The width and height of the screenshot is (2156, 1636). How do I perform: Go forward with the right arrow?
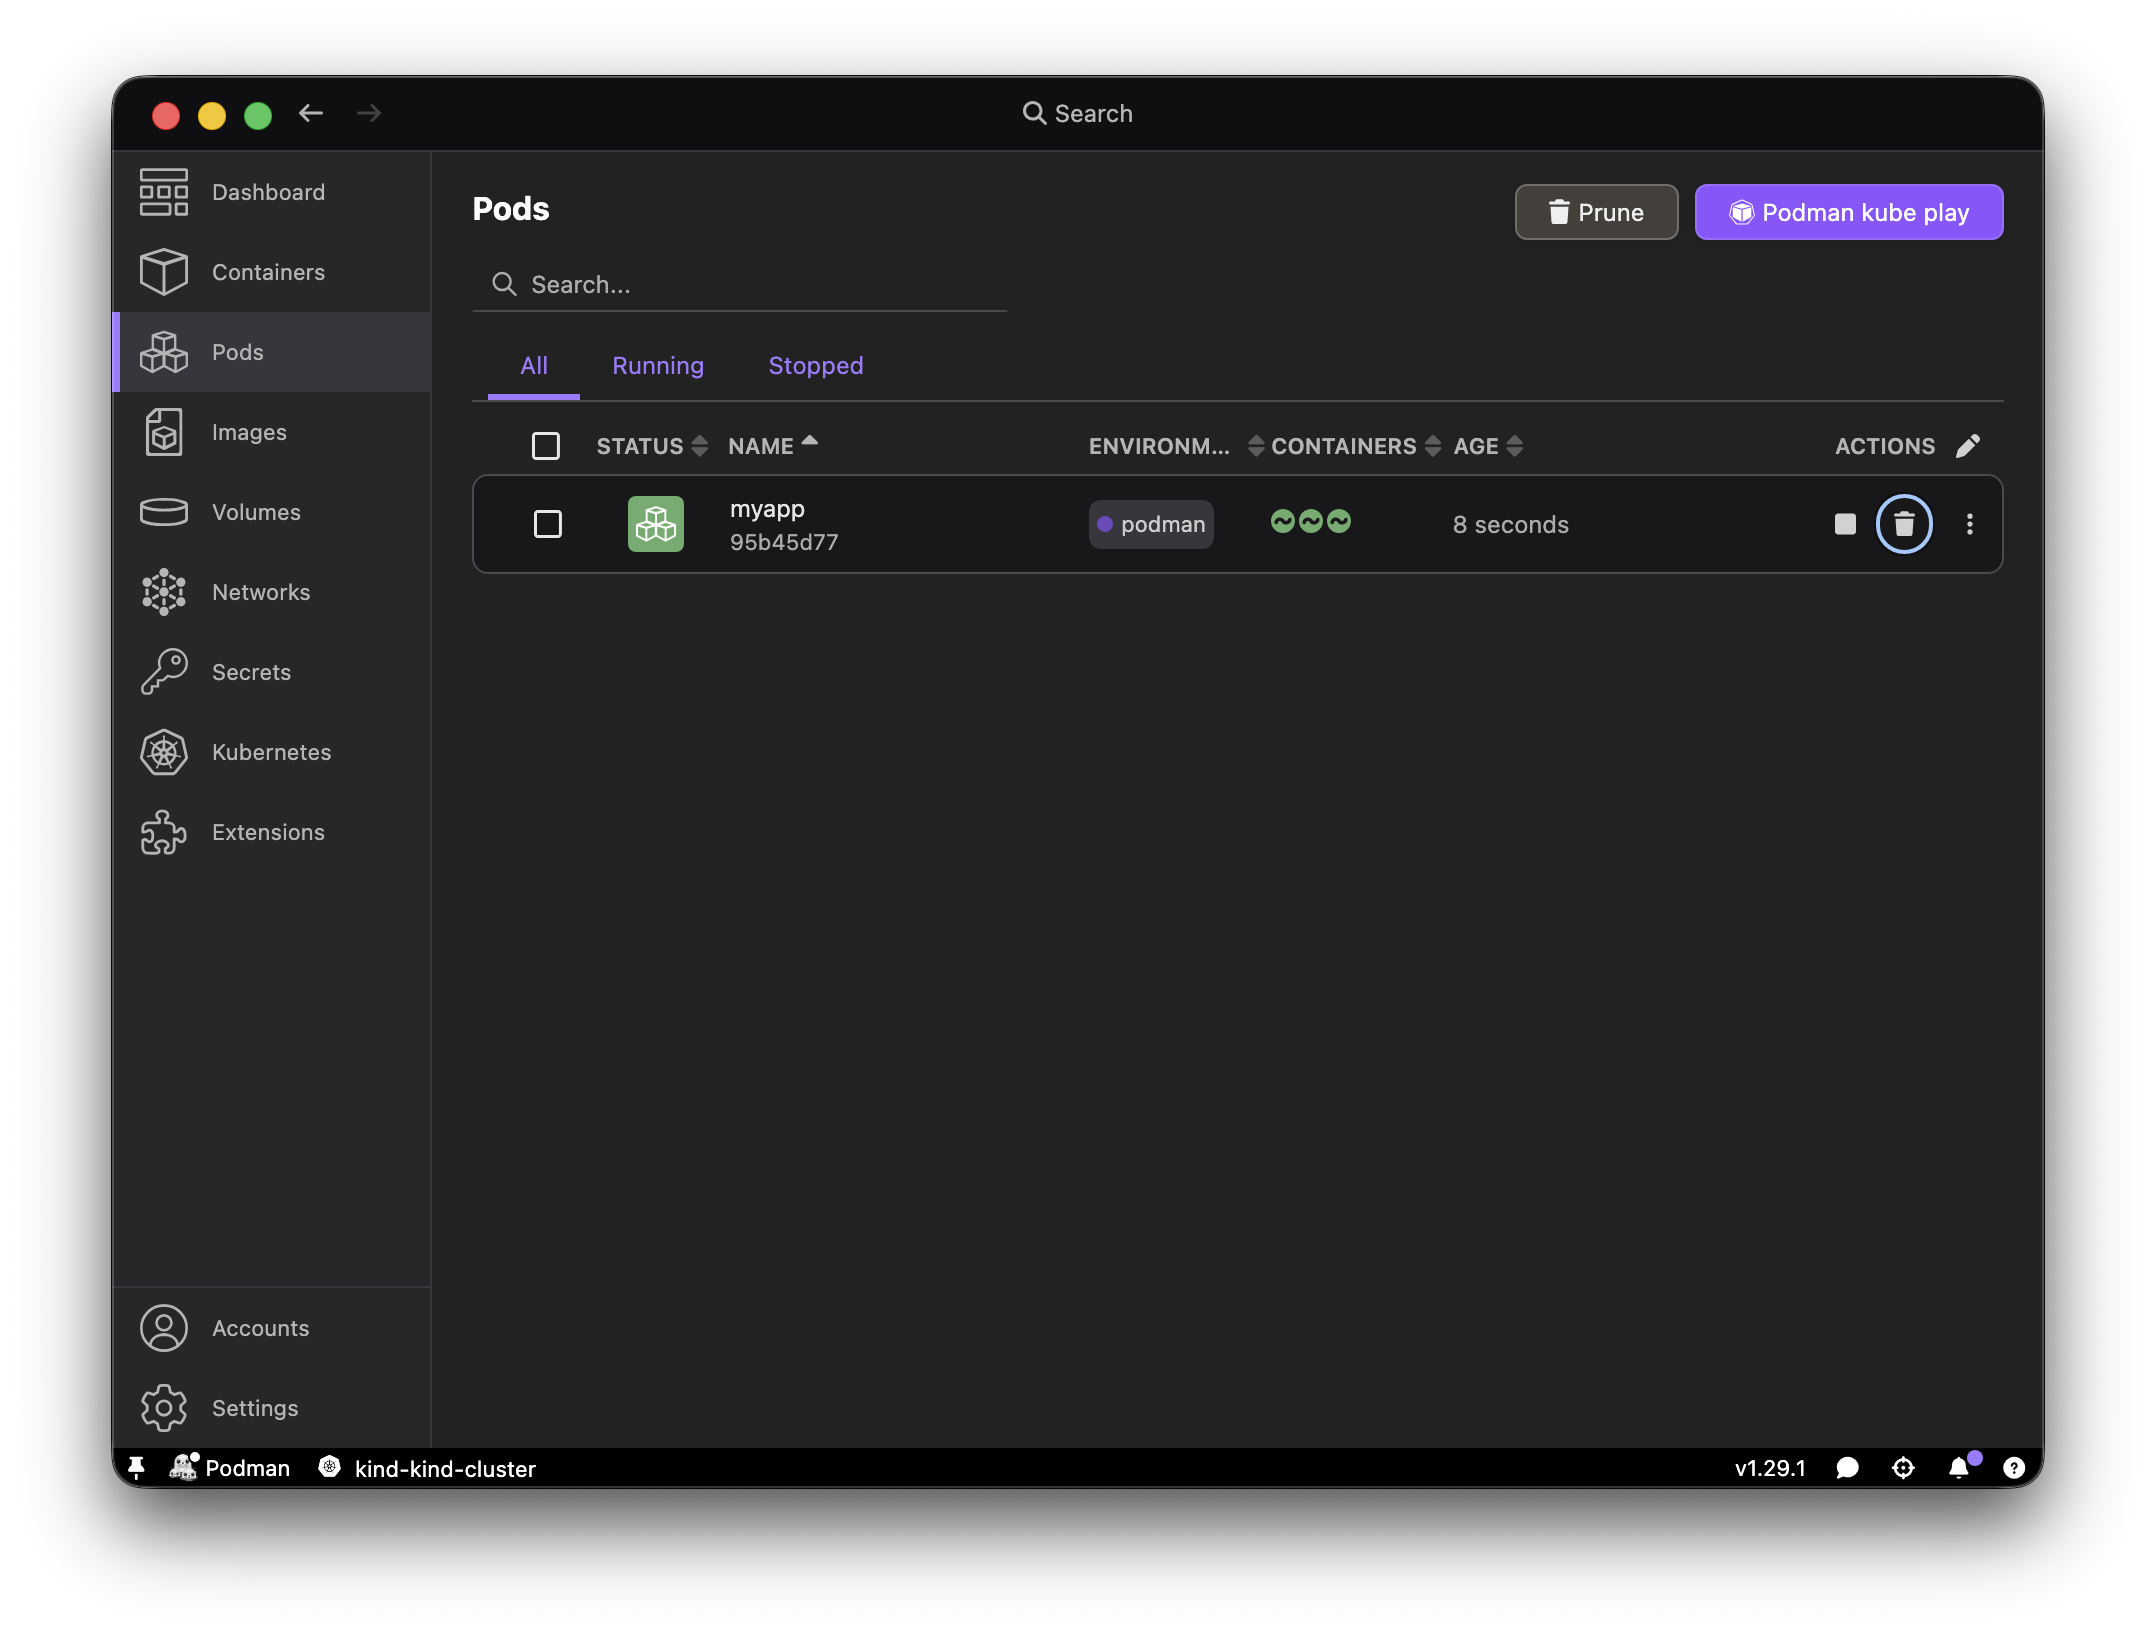coord(369,114)
